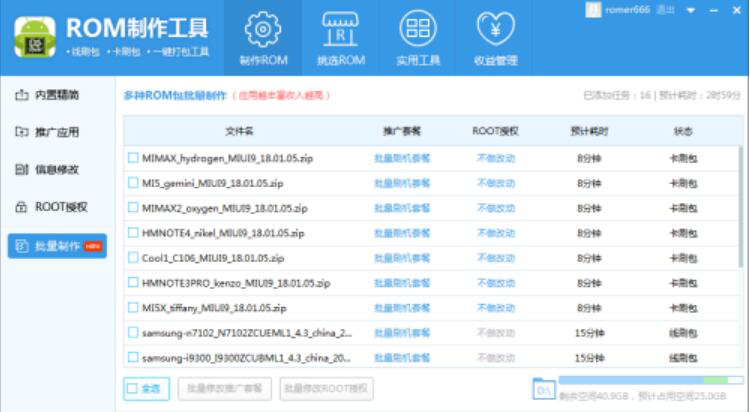Click 不做改动 link for MIMAX2_oxygen row
The image size is (750, 412).
(x=496, y=208)
